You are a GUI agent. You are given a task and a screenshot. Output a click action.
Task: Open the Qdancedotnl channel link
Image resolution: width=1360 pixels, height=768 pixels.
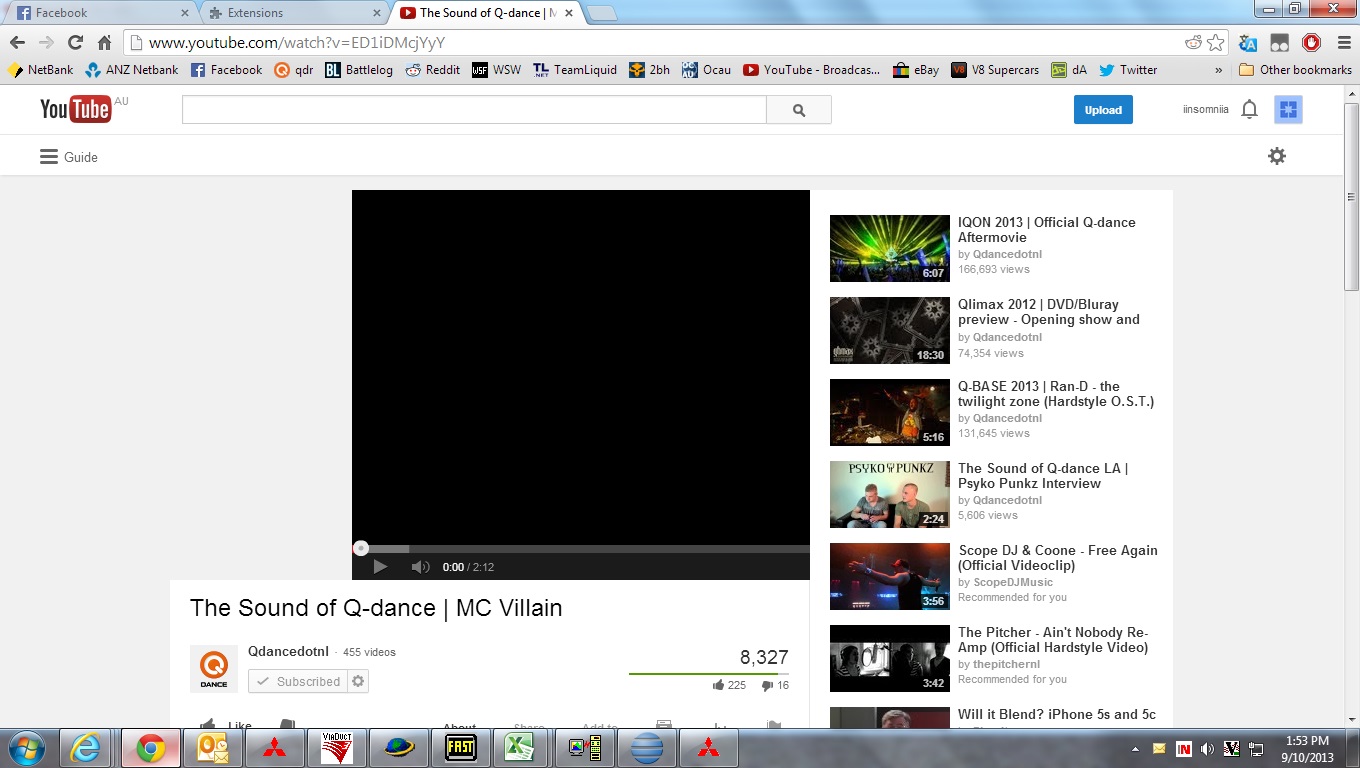[x=288, y=652]
